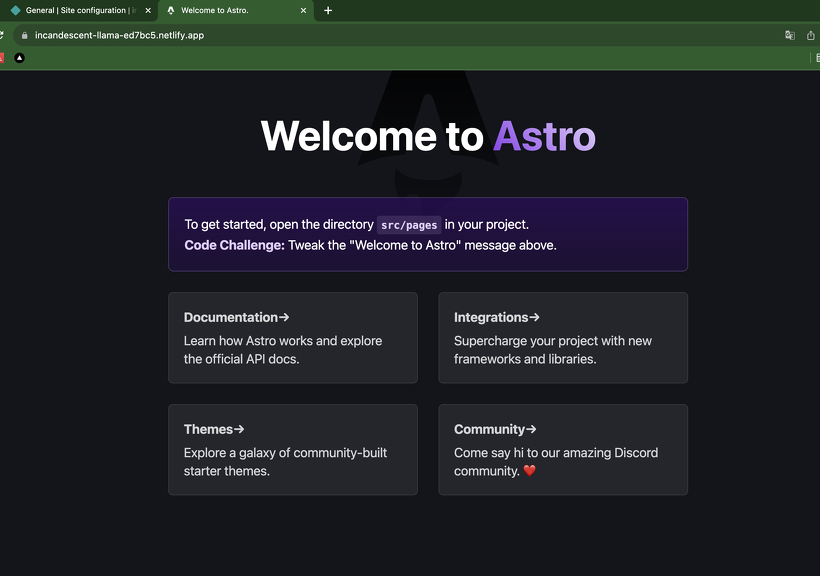The height and width of the screenshot is (576, 820).
Task: Click 'Learn how Astro works and explore' text
Action: [x=283, y=341]
